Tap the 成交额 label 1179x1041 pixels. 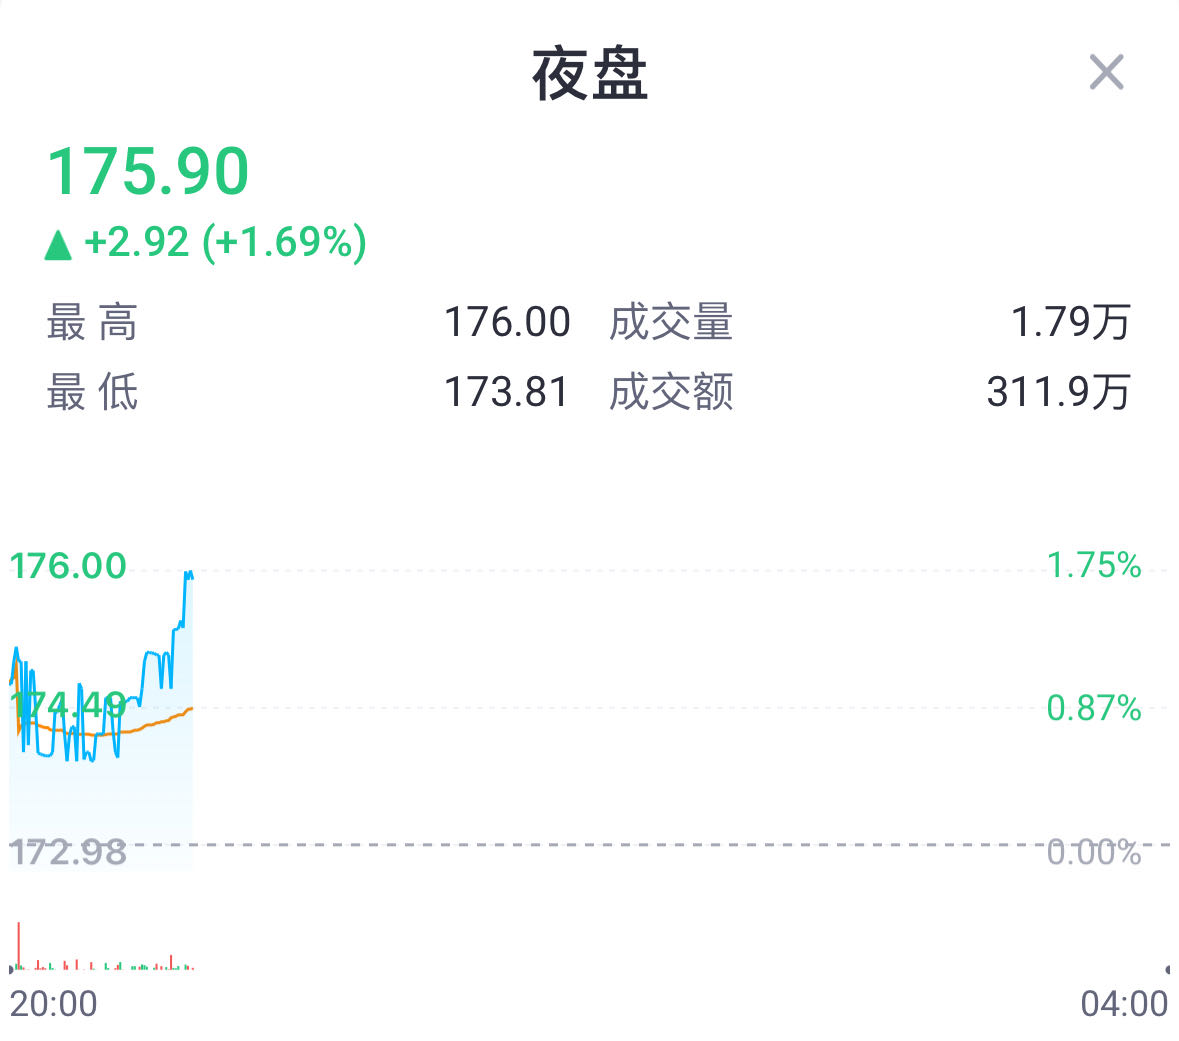coord(671,392)
